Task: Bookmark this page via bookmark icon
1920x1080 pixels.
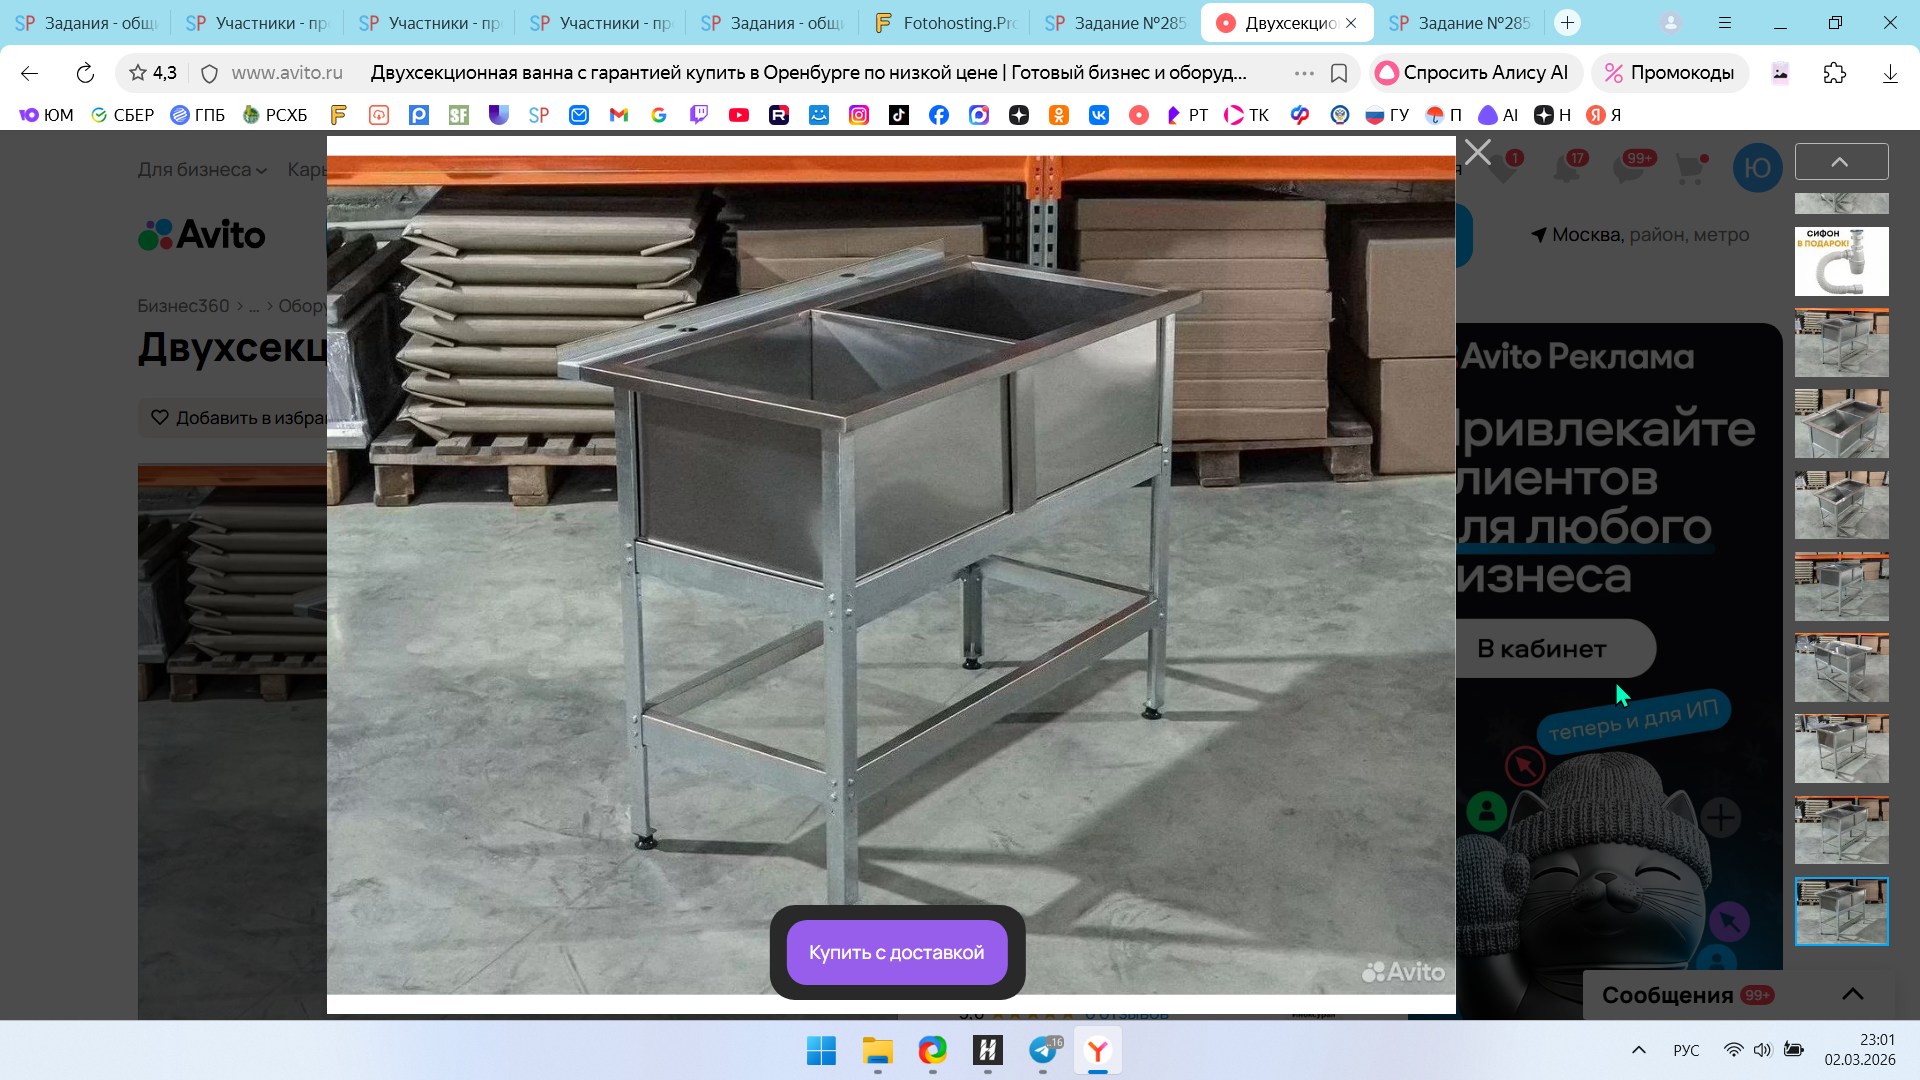Action: point(1339,73)
